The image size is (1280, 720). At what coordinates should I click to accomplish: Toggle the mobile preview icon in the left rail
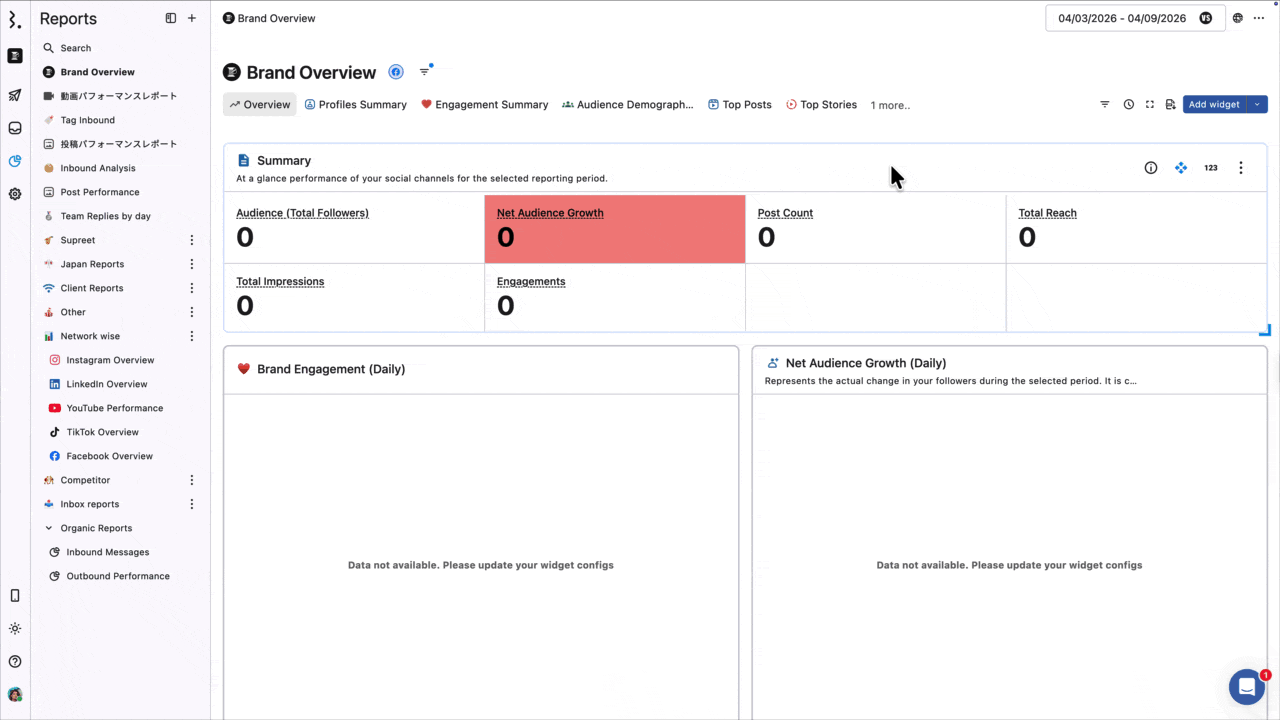click(15, 595)
